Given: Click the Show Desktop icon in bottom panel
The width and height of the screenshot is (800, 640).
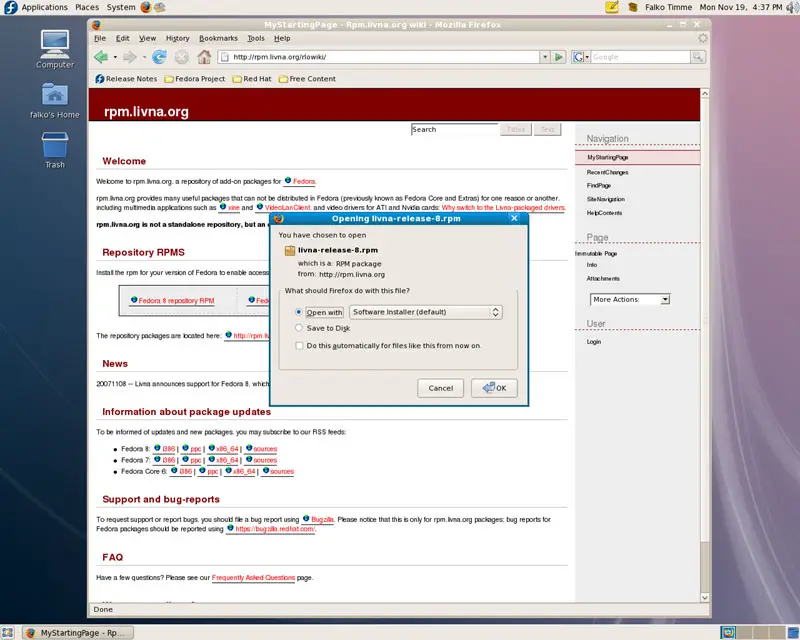Looking at the screenshot, I should point(8,633).
